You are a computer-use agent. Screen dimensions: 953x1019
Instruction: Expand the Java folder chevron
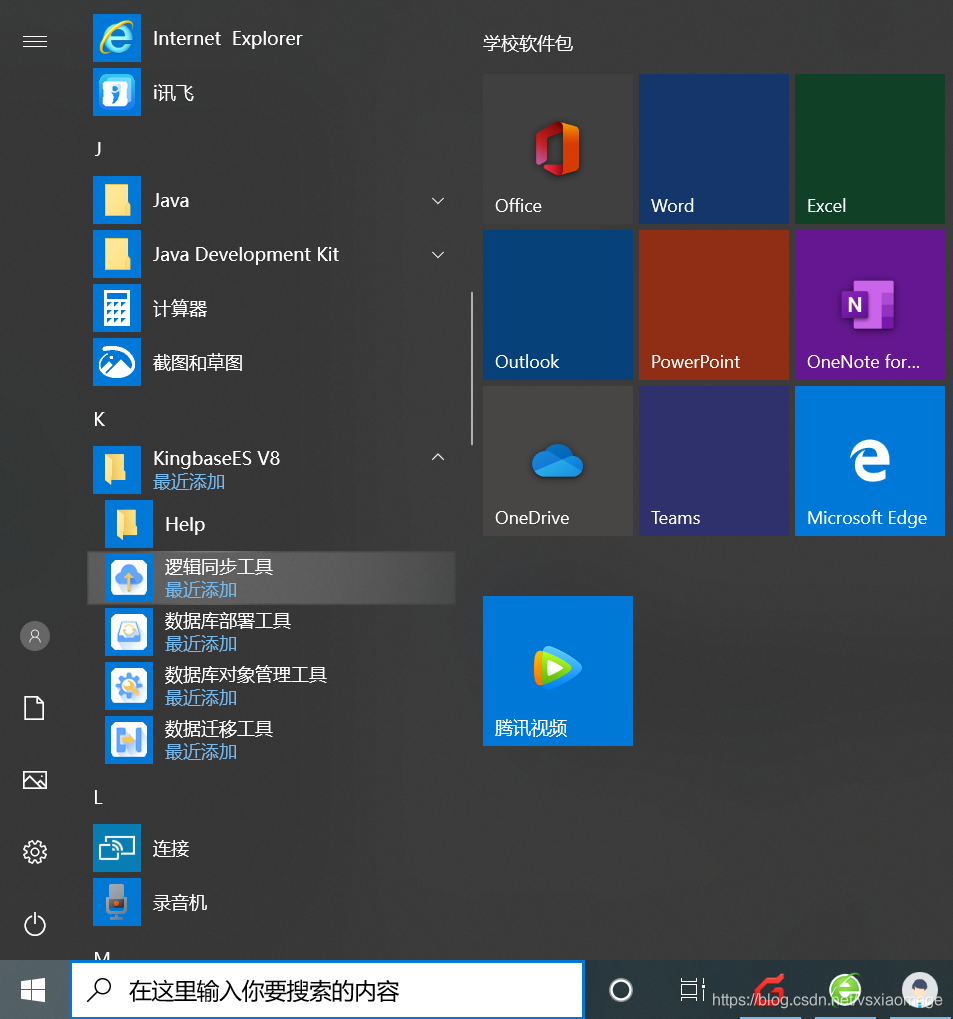click(438, 201)
